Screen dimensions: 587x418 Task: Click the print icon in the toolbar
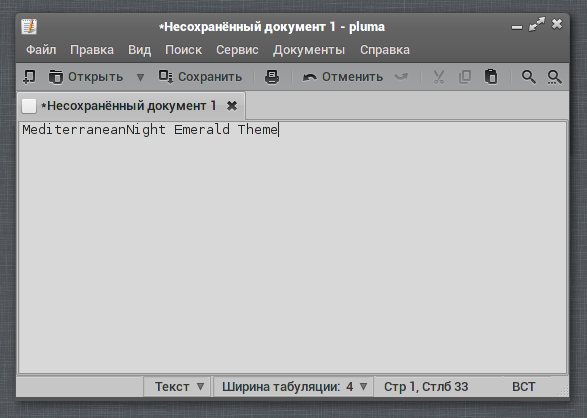(x=272, y=77)
